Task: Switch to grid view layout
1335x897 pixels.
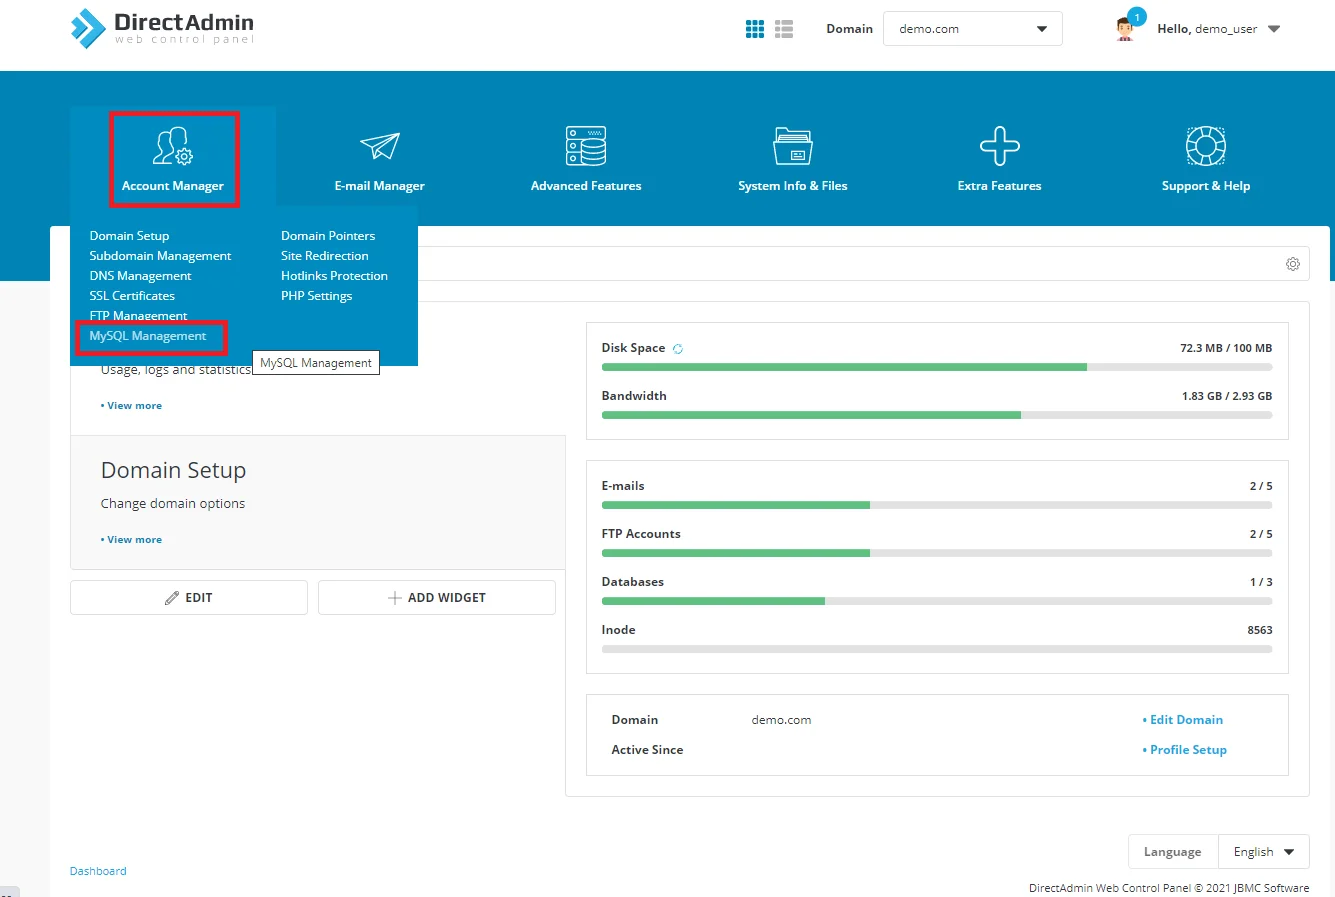Action: (755, 29)
